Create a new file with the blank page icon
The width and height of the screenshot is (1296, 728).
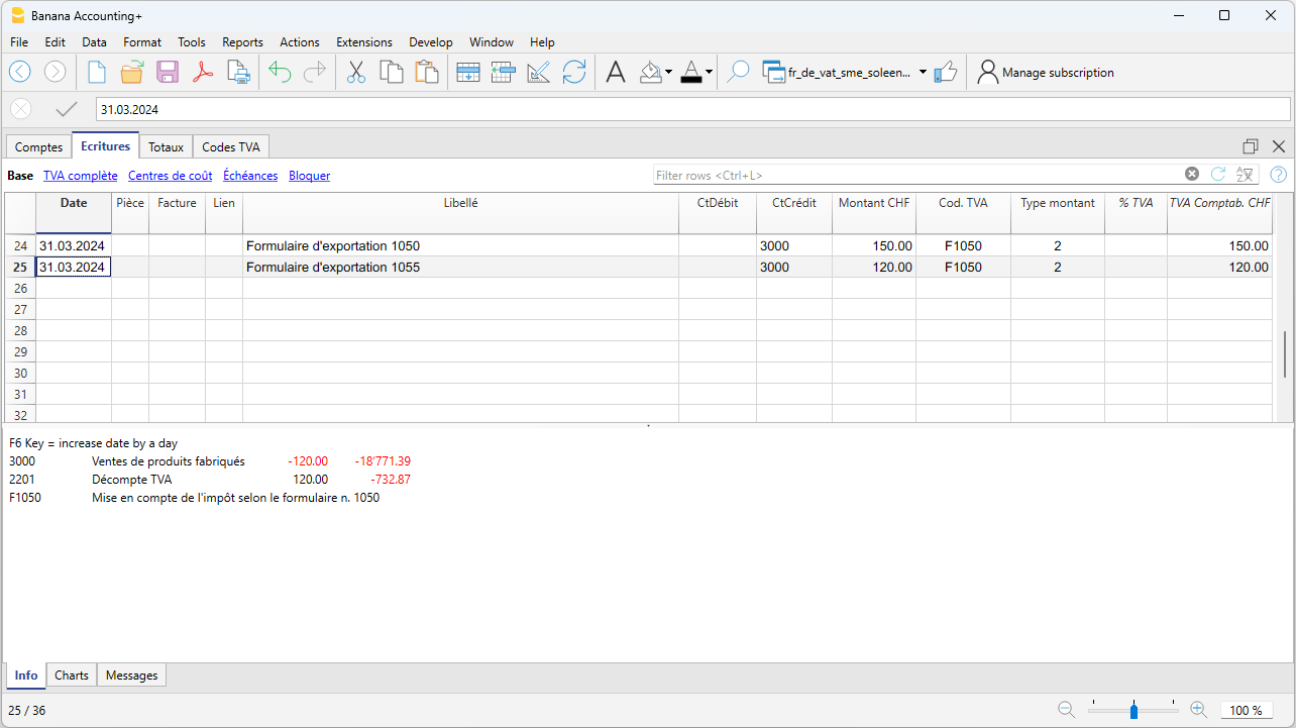tap(97, 72)
